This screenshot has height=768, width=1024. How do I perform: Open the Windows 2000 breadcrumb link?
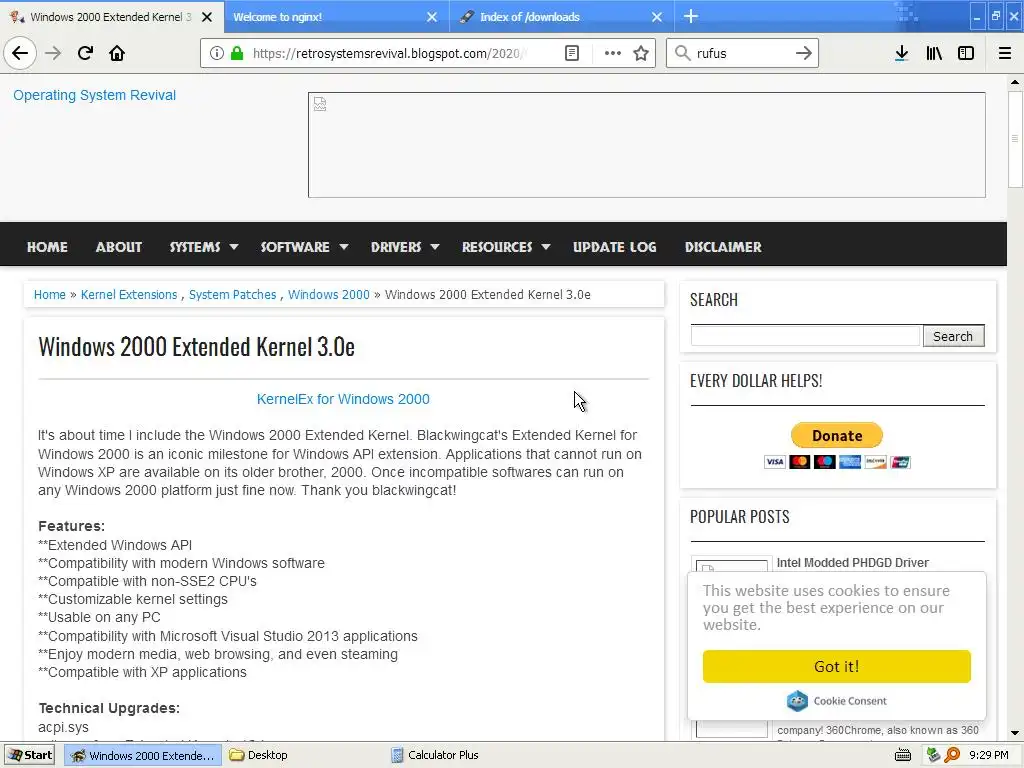point(328,295)
